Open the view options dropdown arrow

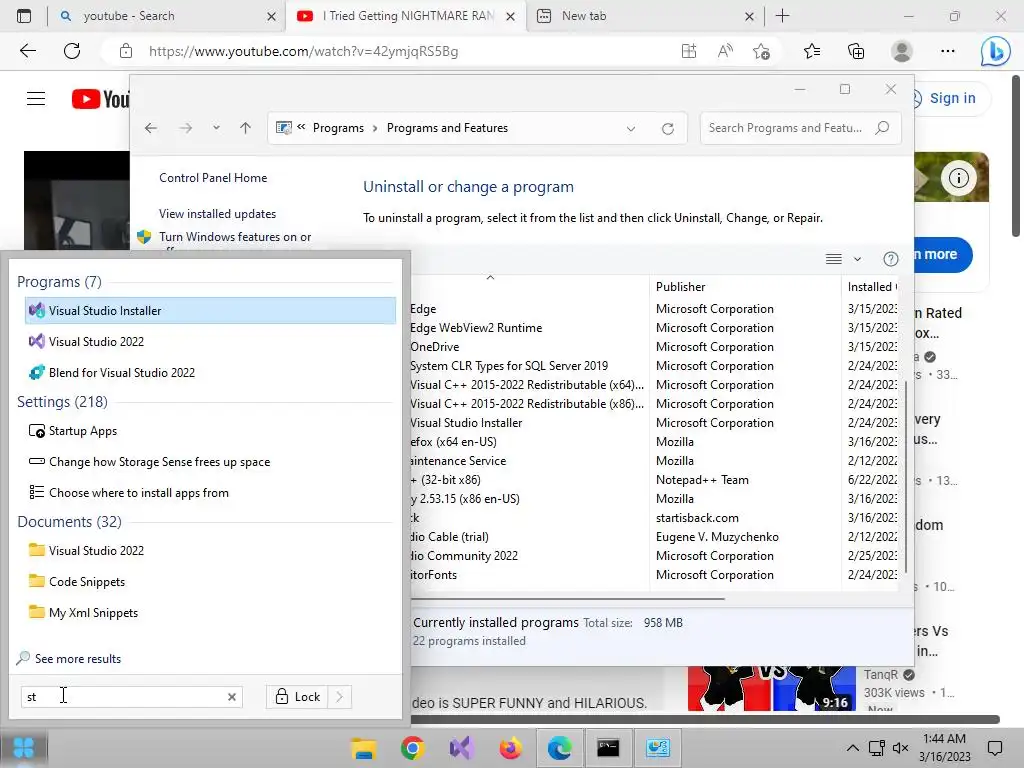[x=857, y=259]
